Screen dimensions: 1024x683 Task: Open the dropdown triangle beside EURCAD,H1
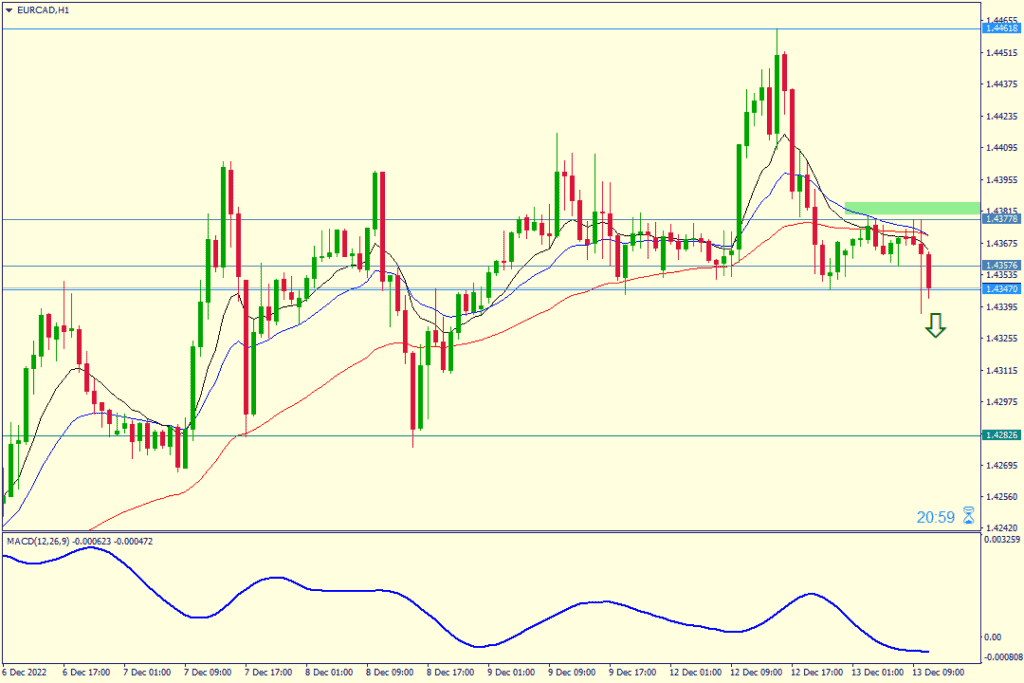tap(9, 8)
